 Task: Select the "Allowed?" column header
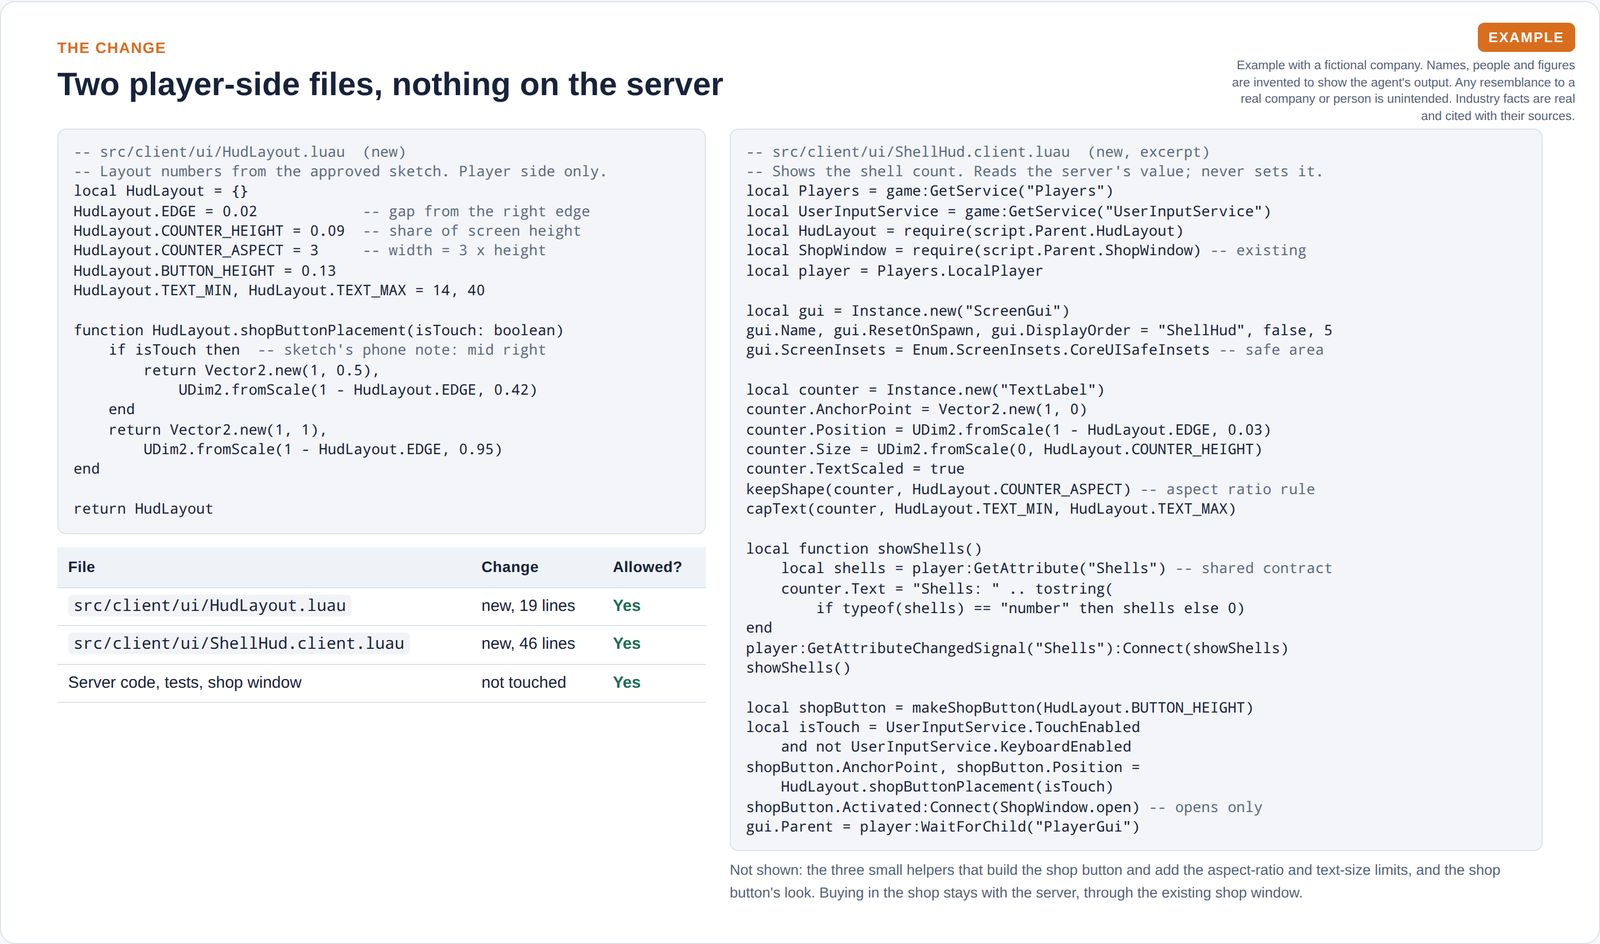(x=647, y=567)
